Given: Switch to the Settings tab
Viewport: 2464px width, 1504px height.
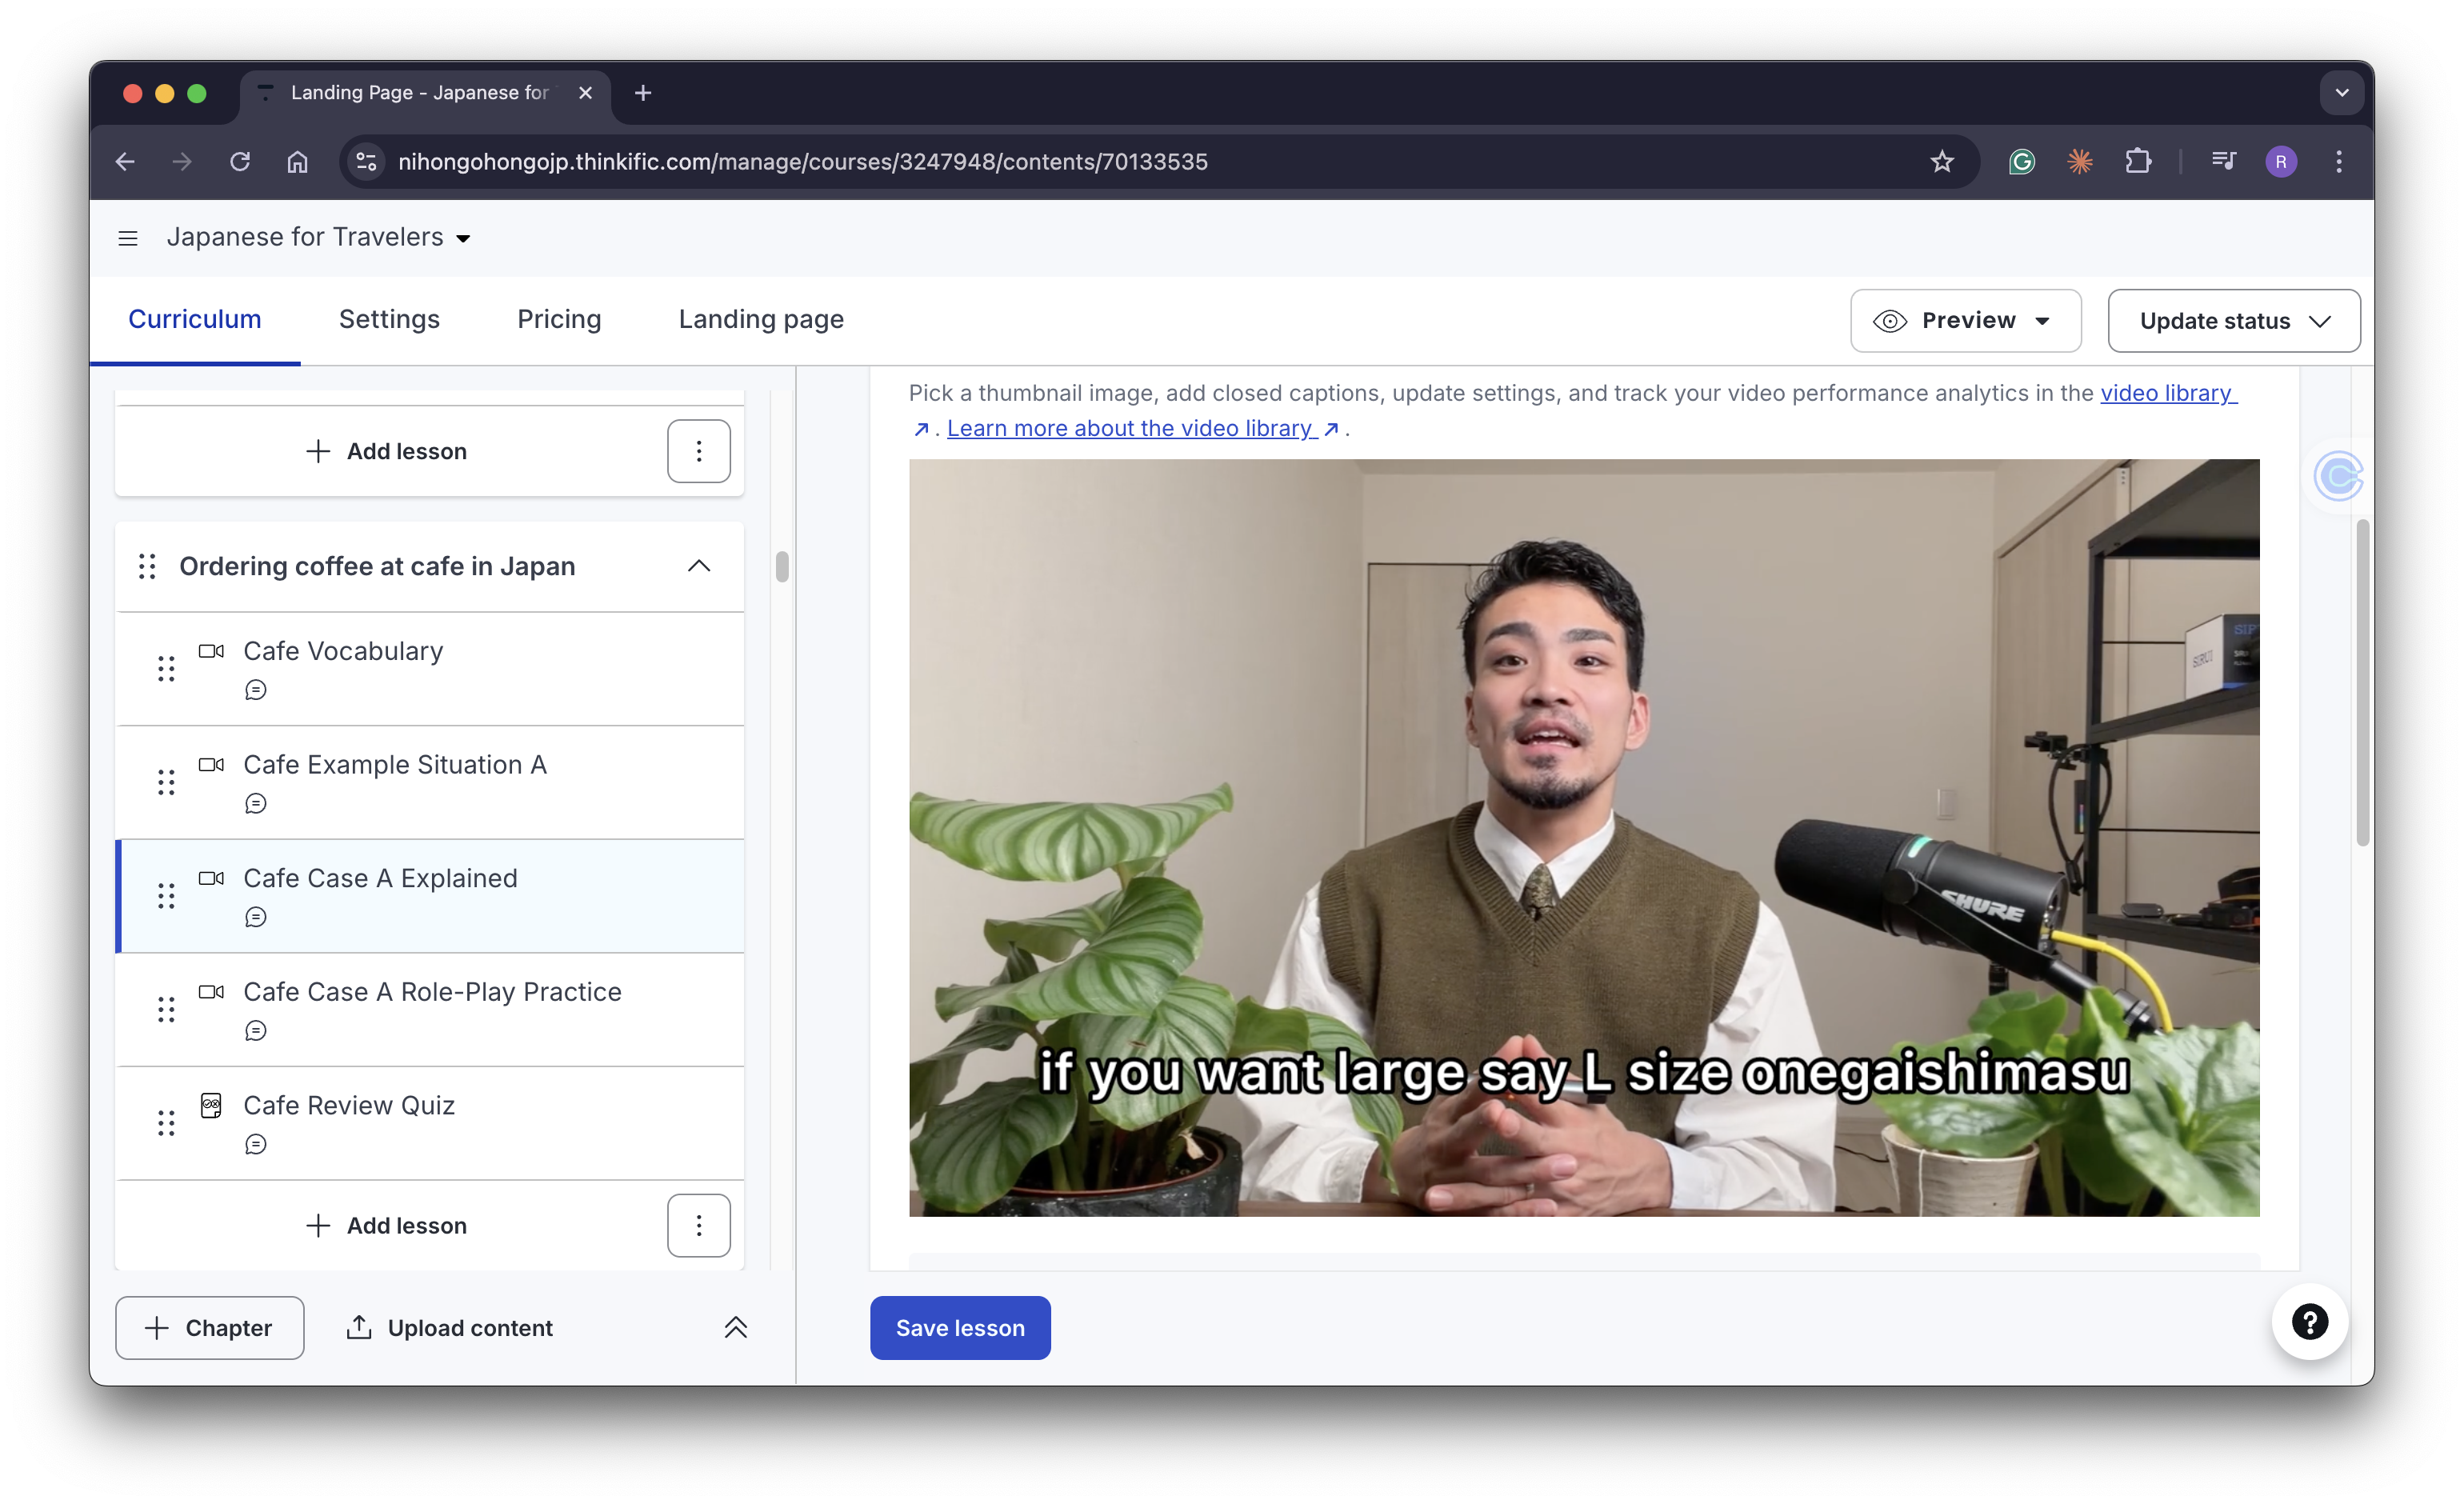Looking at the screenshot, I should pyautogui.click(x=389, y=319).
